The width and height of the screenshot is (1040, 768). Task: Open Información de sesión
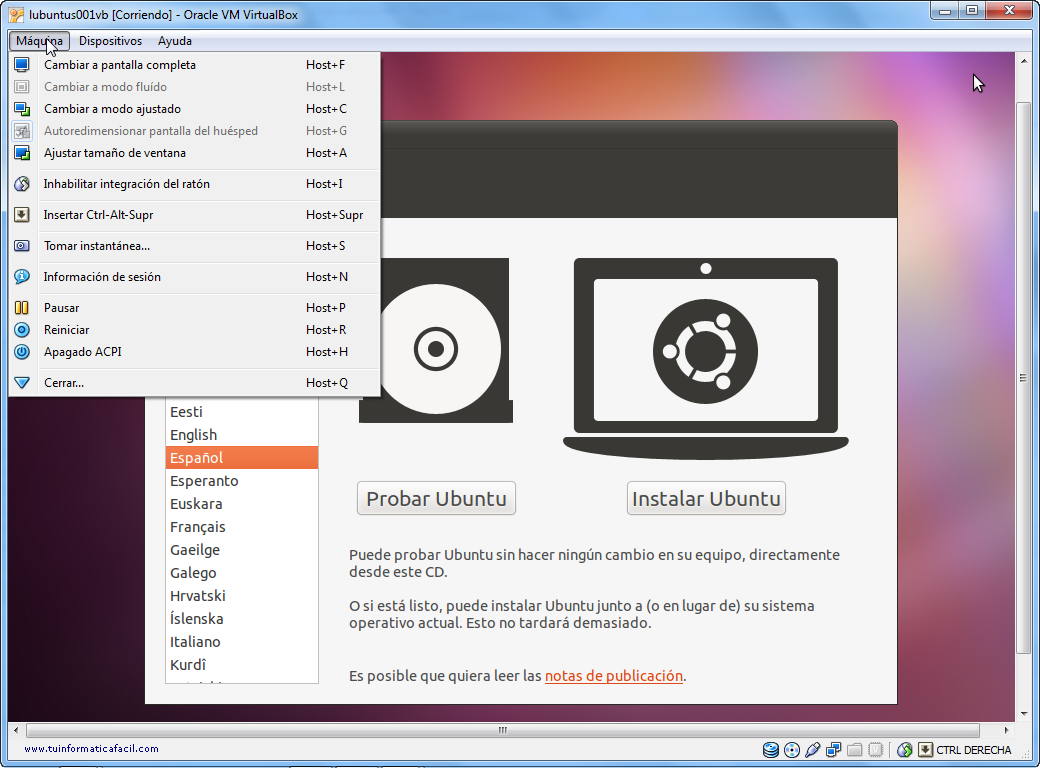tap(194, 277)
